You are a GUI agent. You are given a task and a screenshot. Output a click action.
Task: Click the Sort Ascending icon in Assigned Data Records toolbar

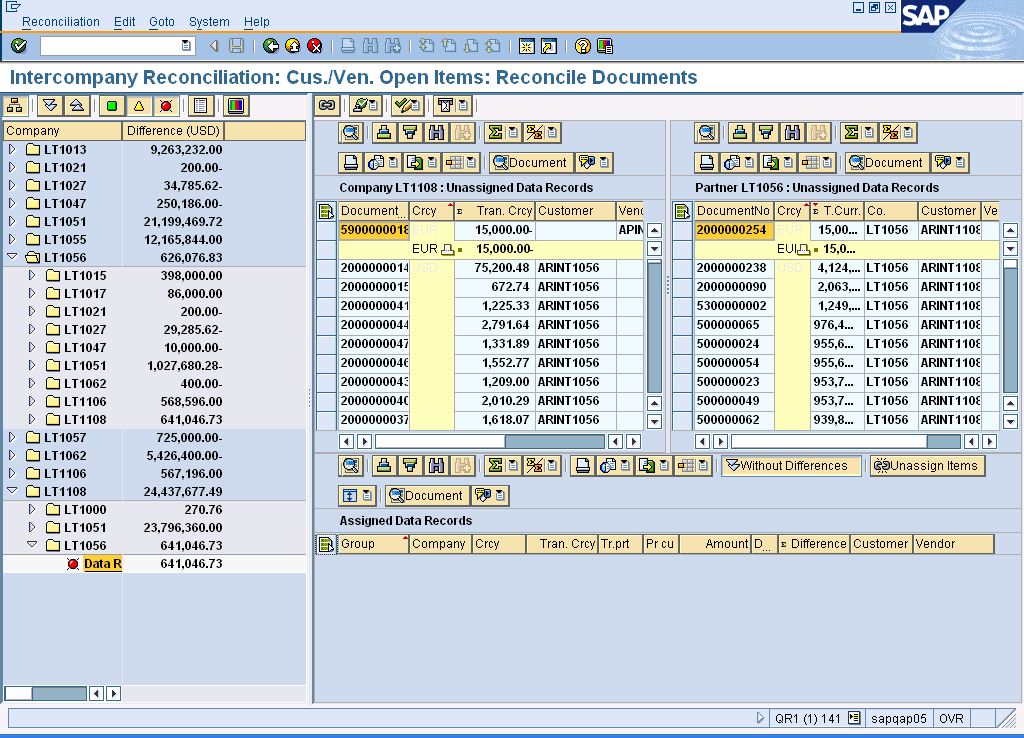(x=384, y=466)
